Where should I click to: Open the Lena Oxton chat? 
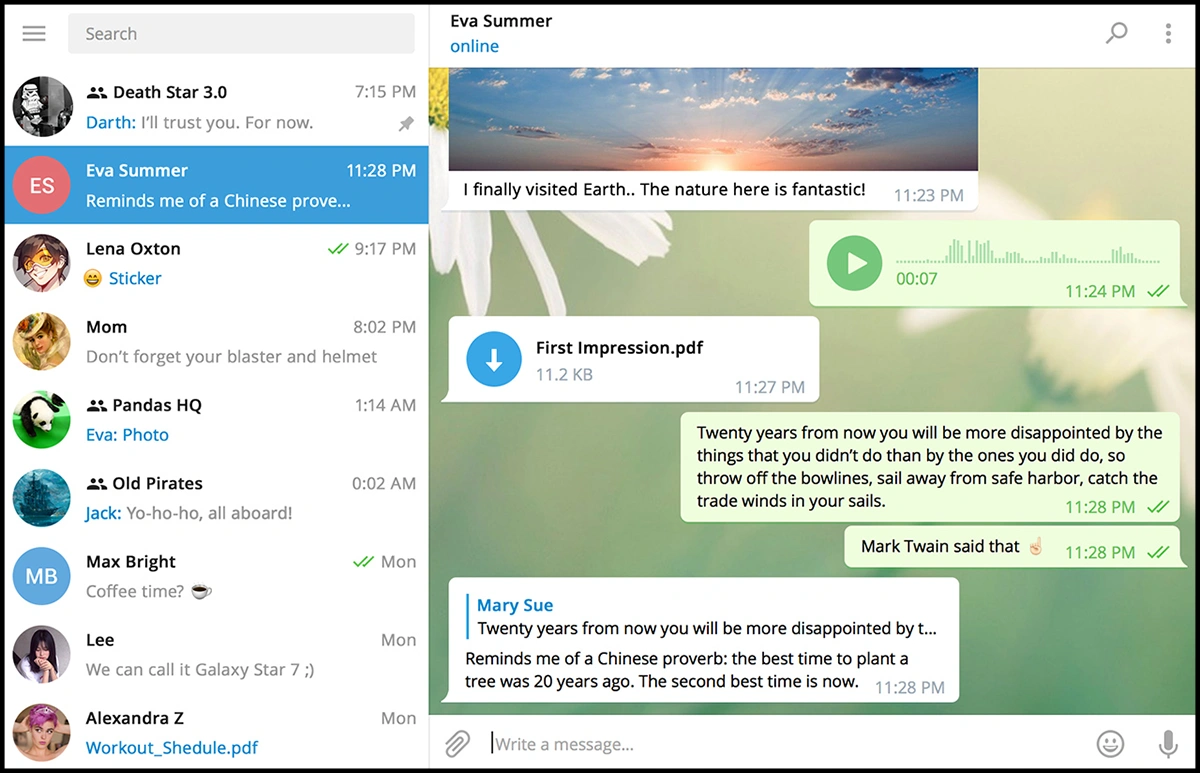(x=216, y=263)
